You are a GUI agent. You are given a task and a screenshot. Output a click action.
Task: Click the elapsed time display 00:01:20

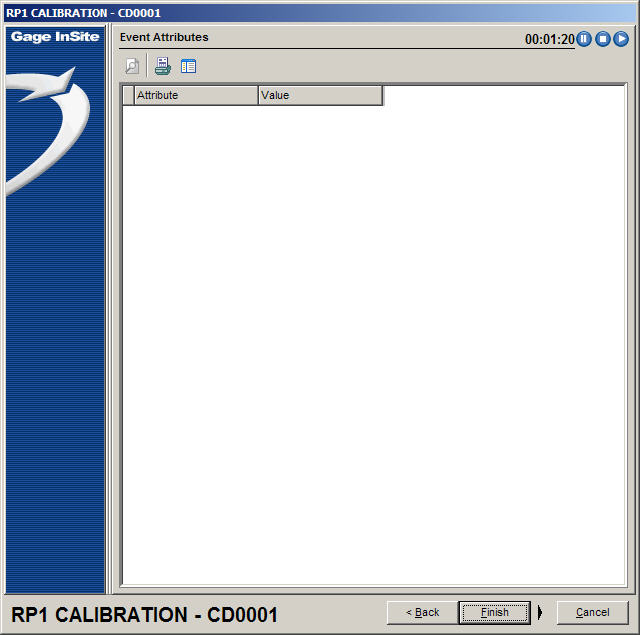(549, 40)
